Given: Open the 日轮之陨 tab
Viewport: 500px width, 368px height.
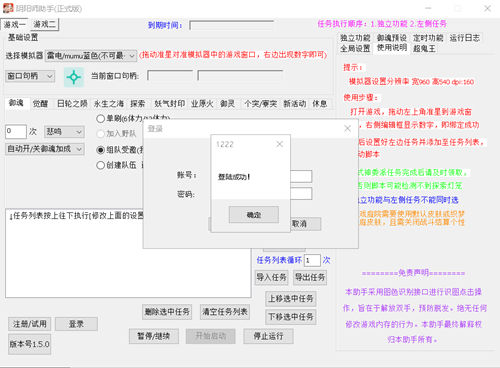Looking at the screenshot, I should coord(72,104).
